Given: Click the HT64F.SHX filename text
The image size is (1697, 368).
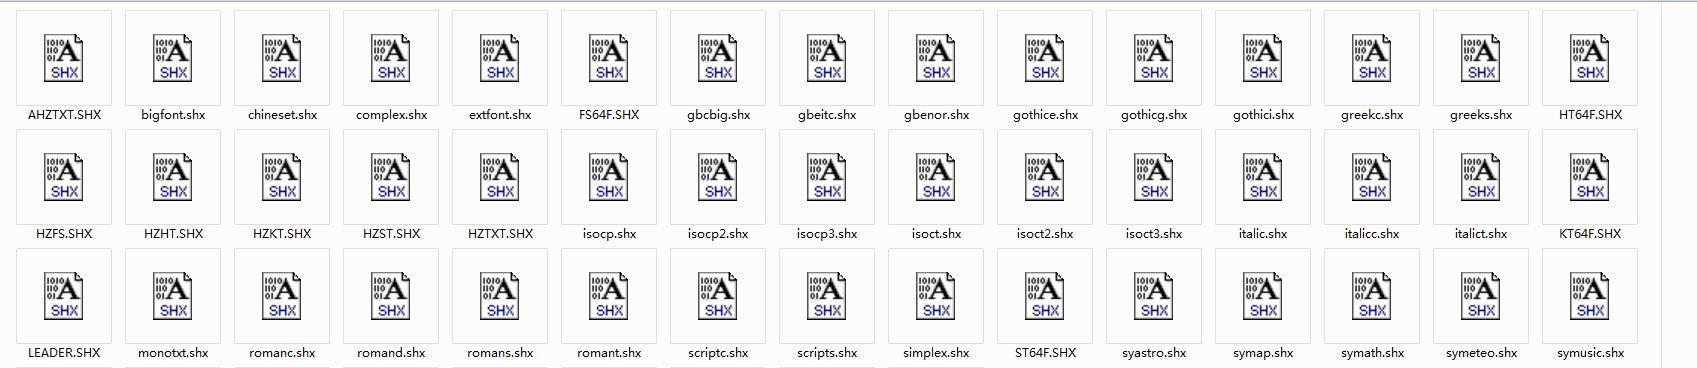Looking at the screenshot, I should [1590, 115].
